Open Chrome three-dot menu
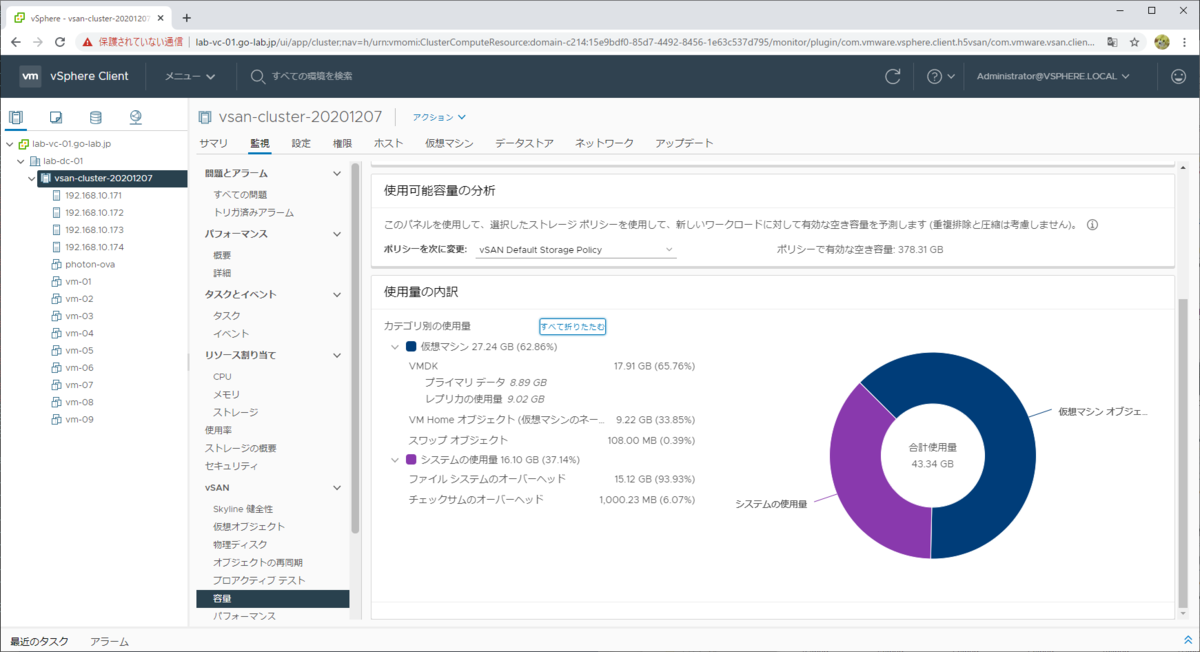 tap(1185, 42)
